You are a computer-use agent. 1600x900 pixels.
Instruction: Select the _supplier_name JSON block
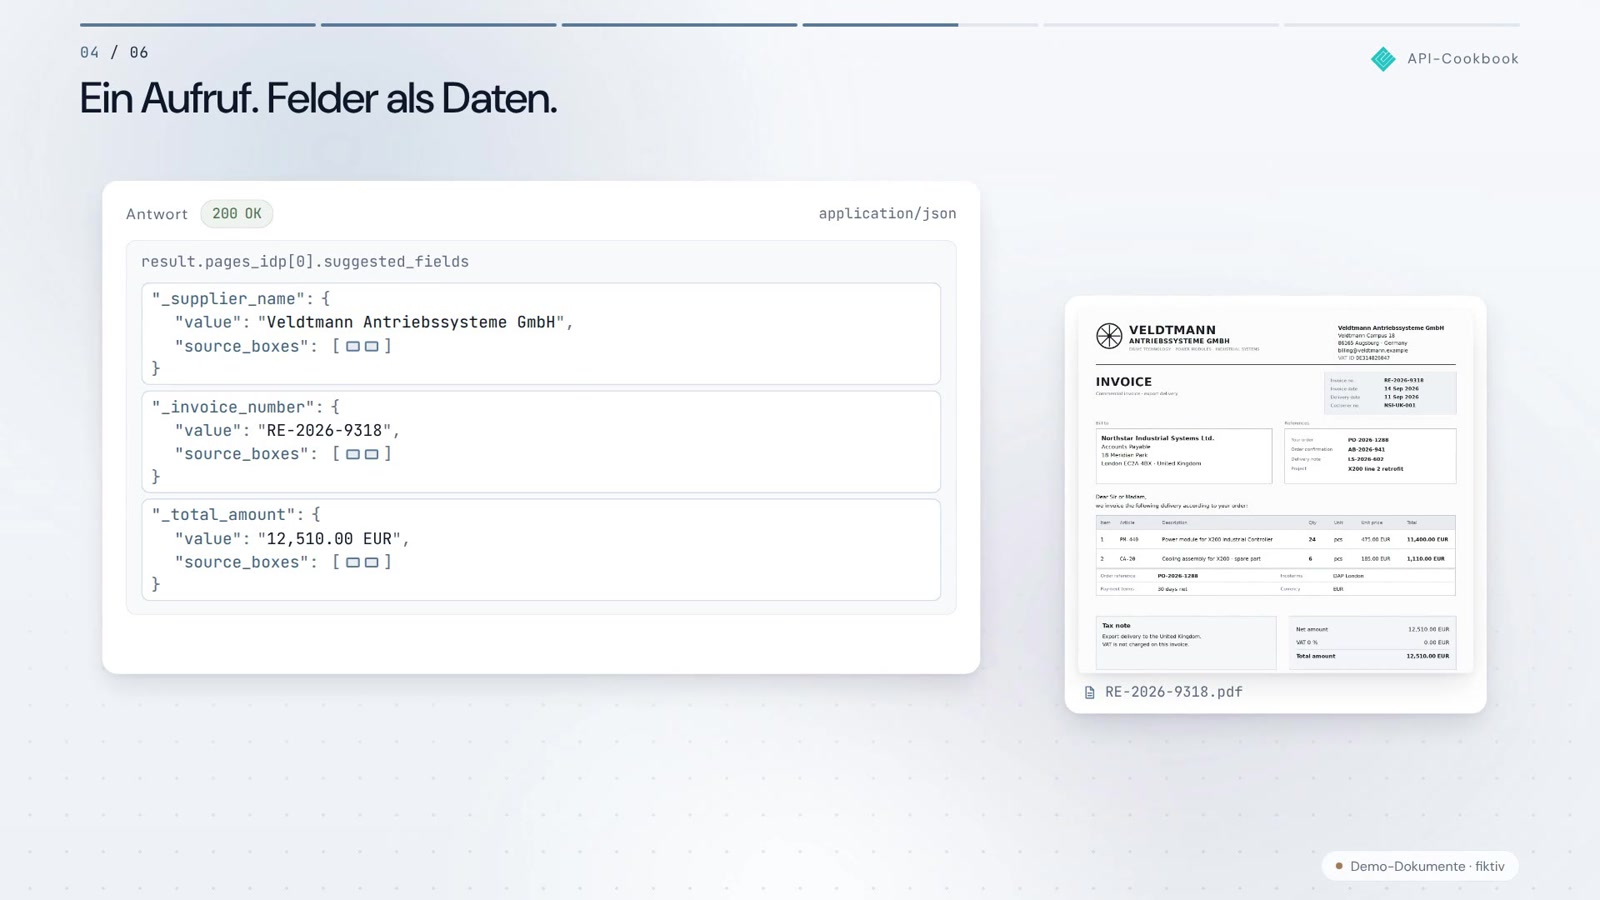click(541, 334)
